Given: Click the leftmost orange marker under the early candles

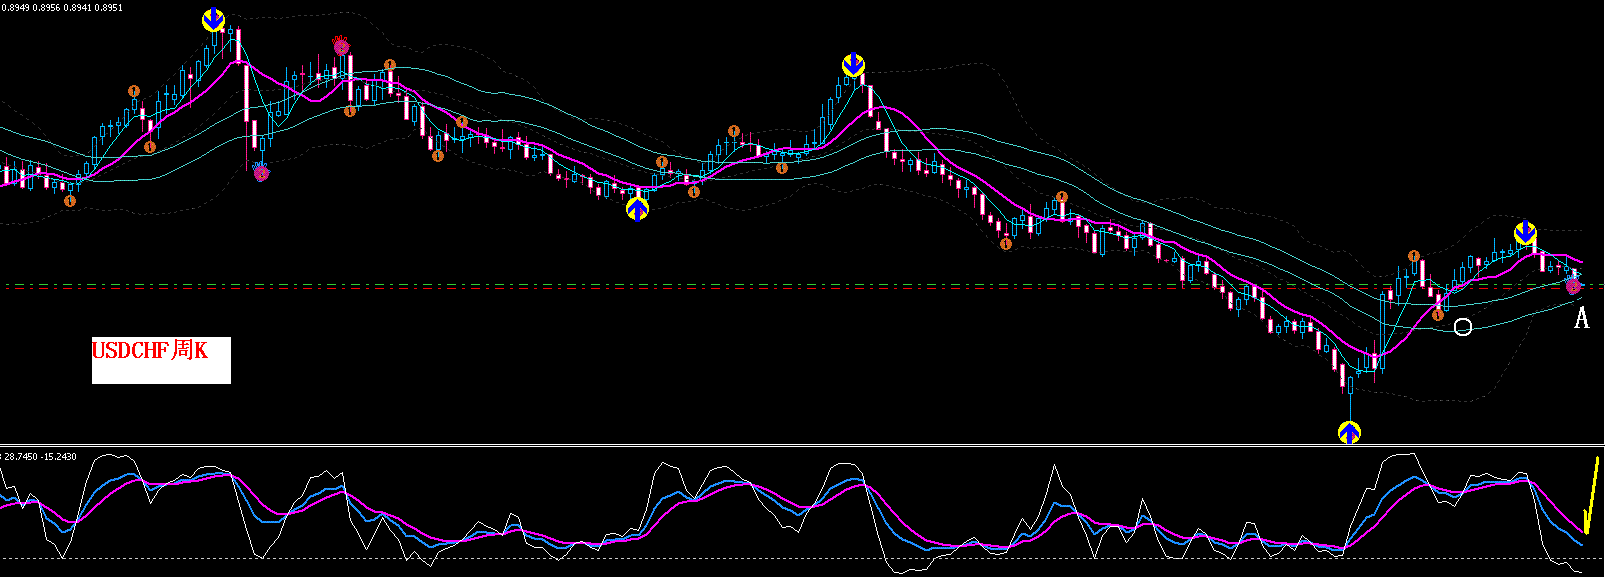Looking at the screenshot, I should point(70,201).
